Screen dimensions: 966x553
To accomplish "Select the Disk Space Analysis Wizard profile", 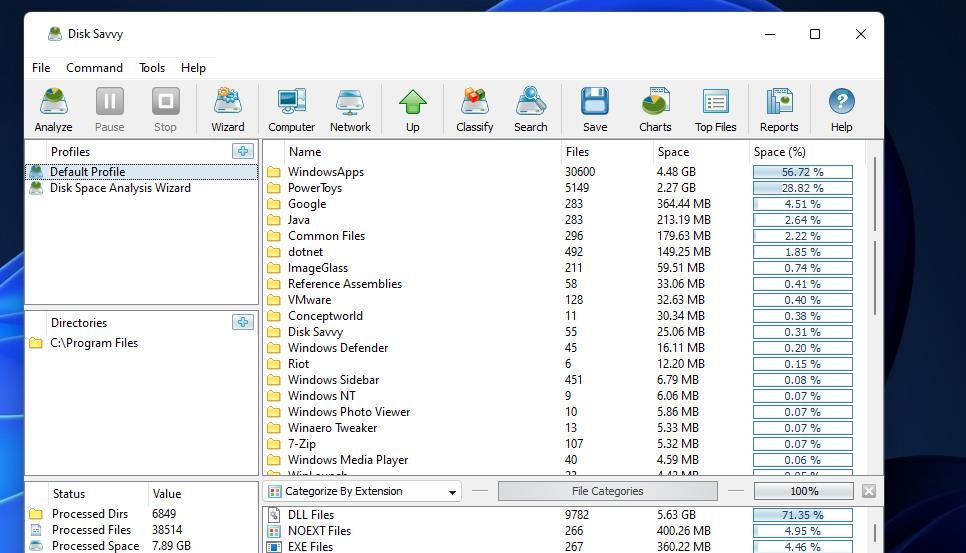I will click(120, 188).
